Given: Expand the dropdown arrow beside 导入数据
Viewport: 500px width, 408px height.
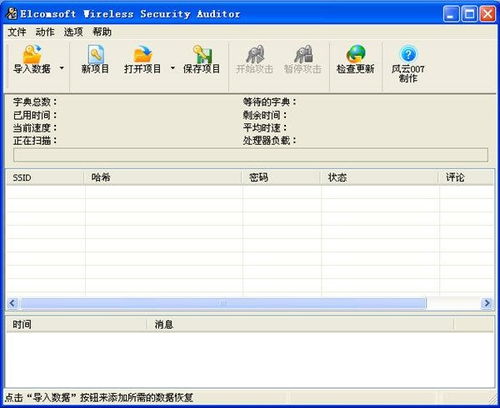Looking at the screenshot, I should [x=62, y=68].
